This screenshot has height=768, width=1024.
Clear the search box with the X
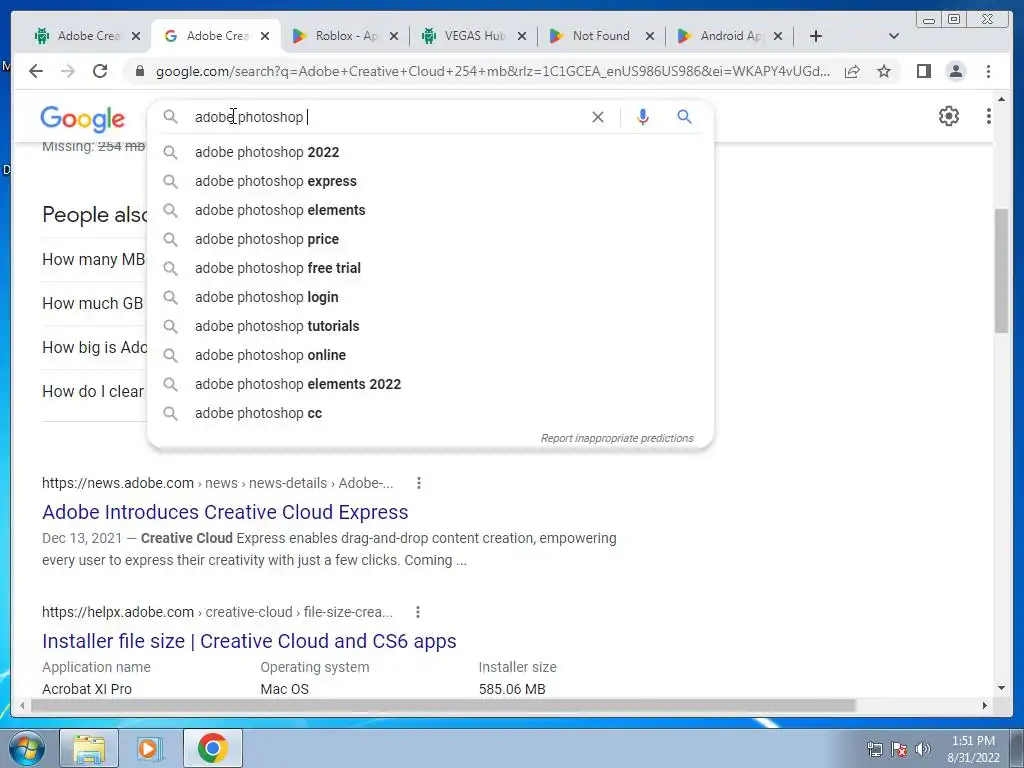point(598,117)
